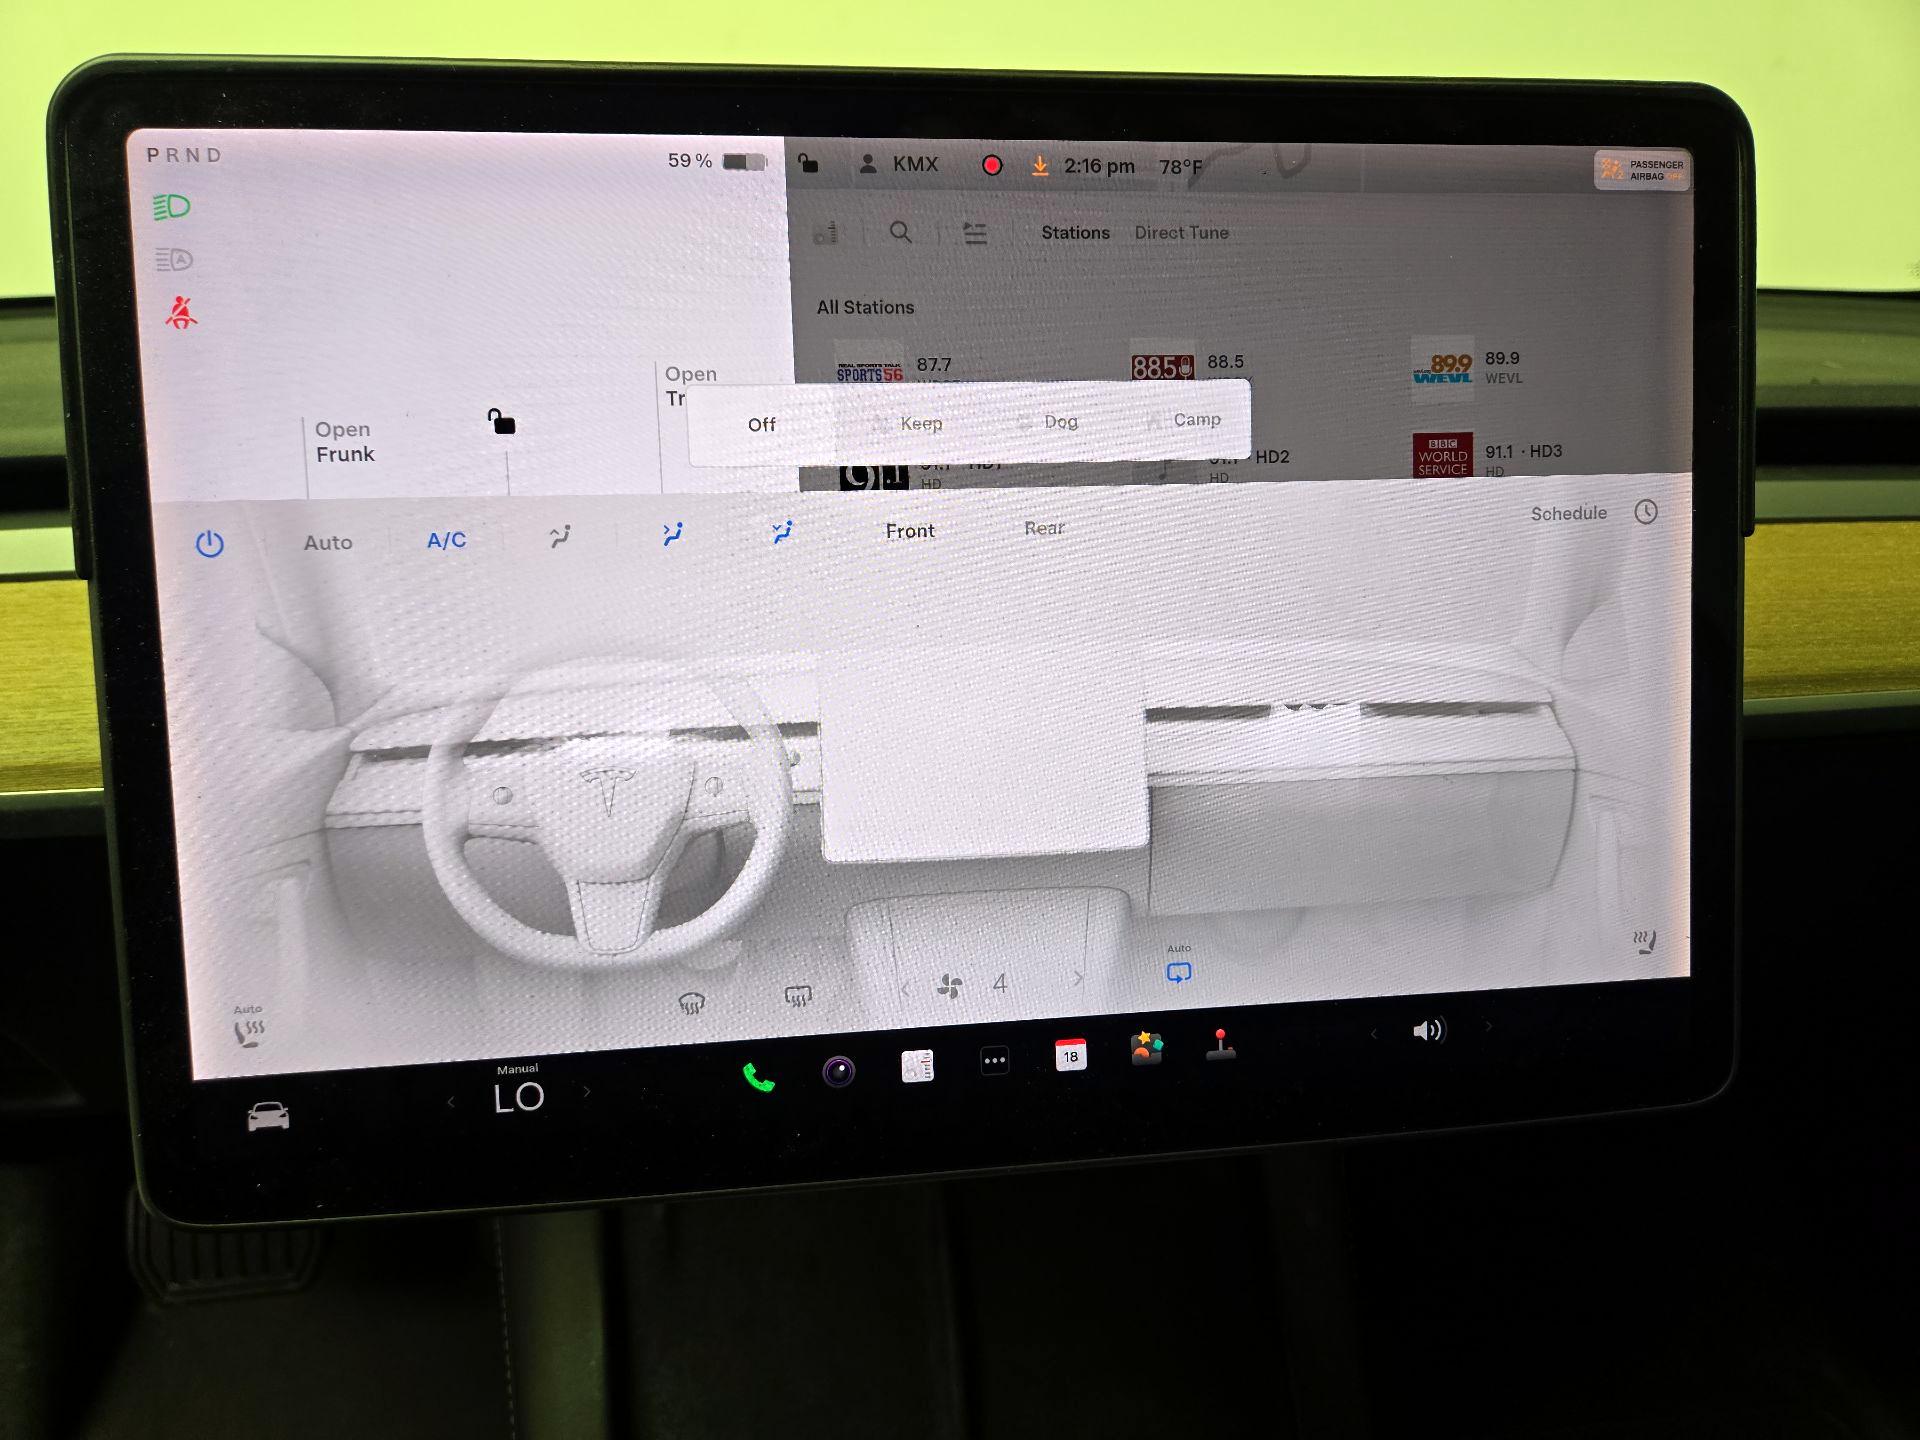Open the software update download icon
The width and height of the screenshot is (1920, 1440).
pos(1040,166)
